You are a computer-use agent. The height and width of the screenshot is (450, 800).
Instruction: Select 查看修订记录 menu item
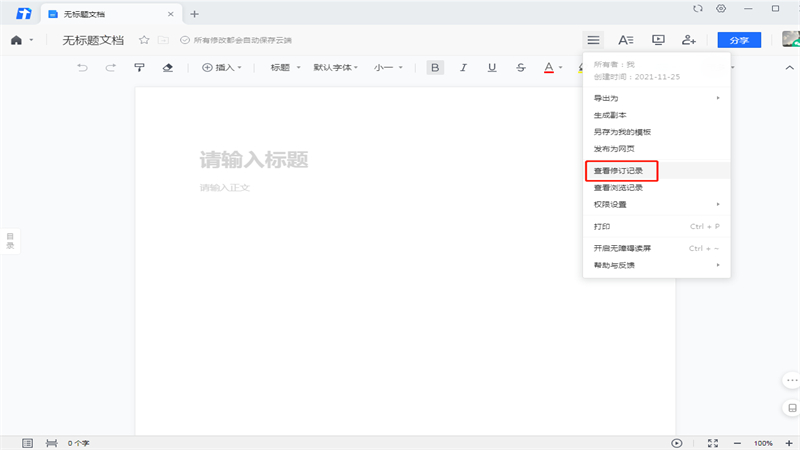(x=657, y=170)
